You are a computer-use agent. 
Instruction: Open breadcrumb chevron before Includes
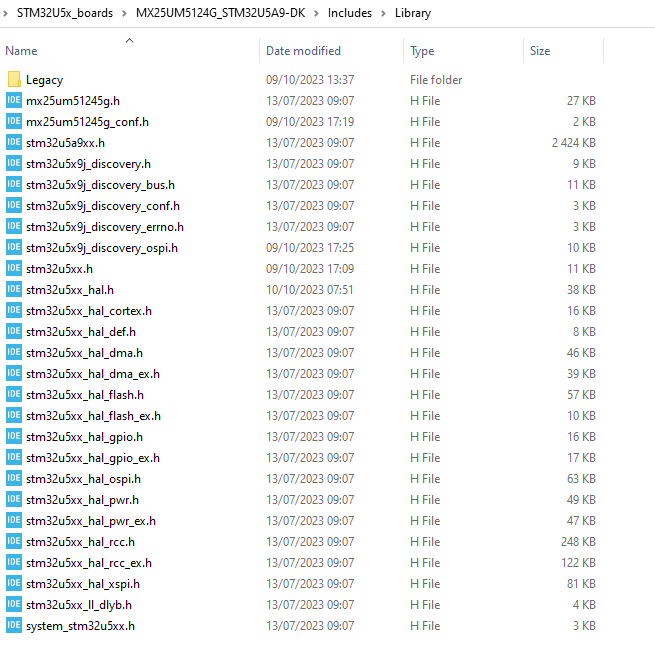[x=317, y=13]
